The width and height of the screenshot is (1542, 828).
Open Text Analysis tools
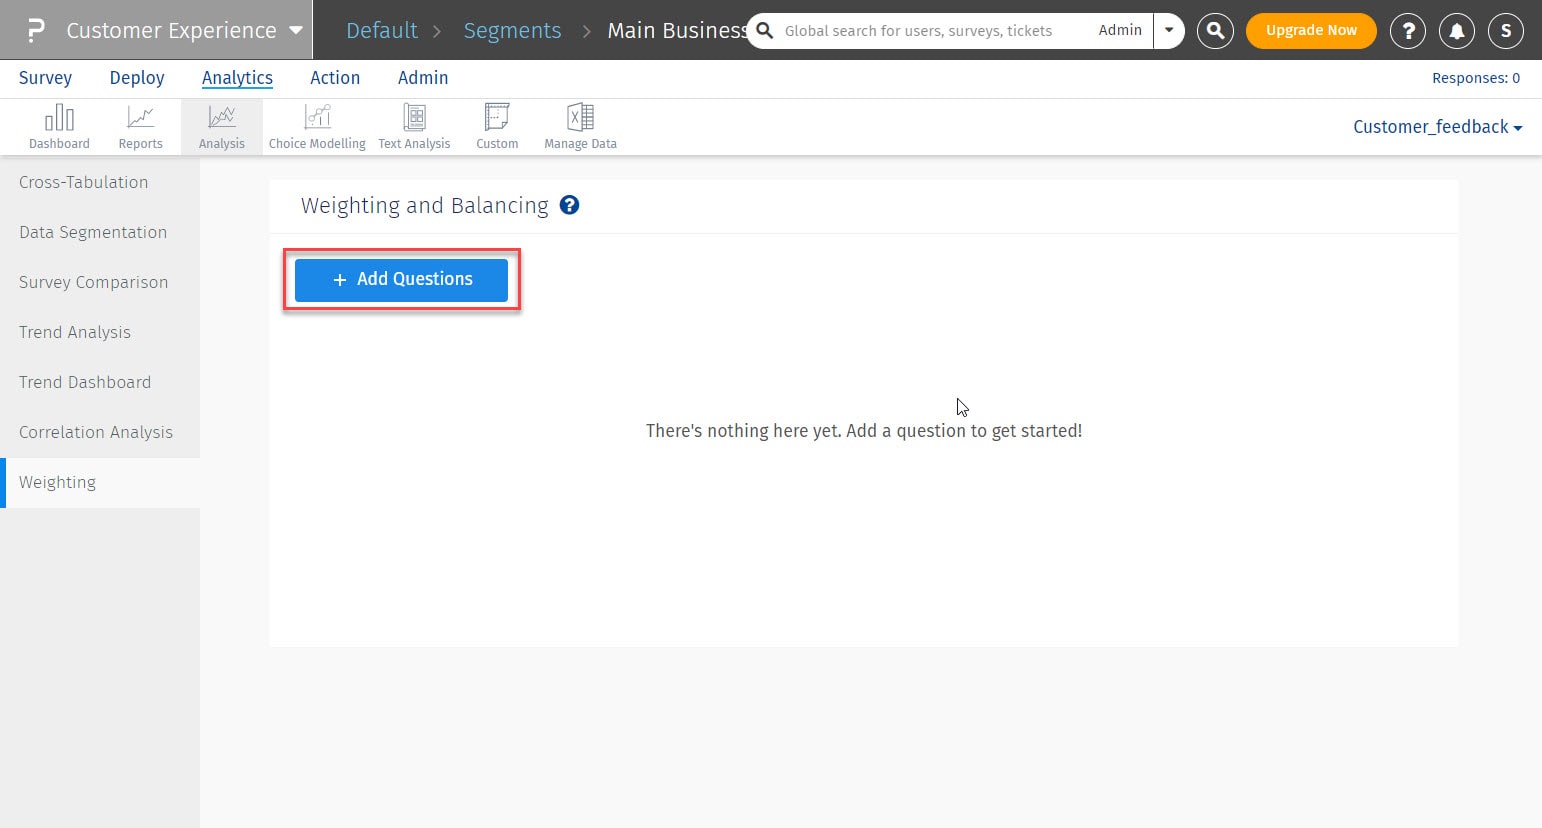click(x=414, y=127)
